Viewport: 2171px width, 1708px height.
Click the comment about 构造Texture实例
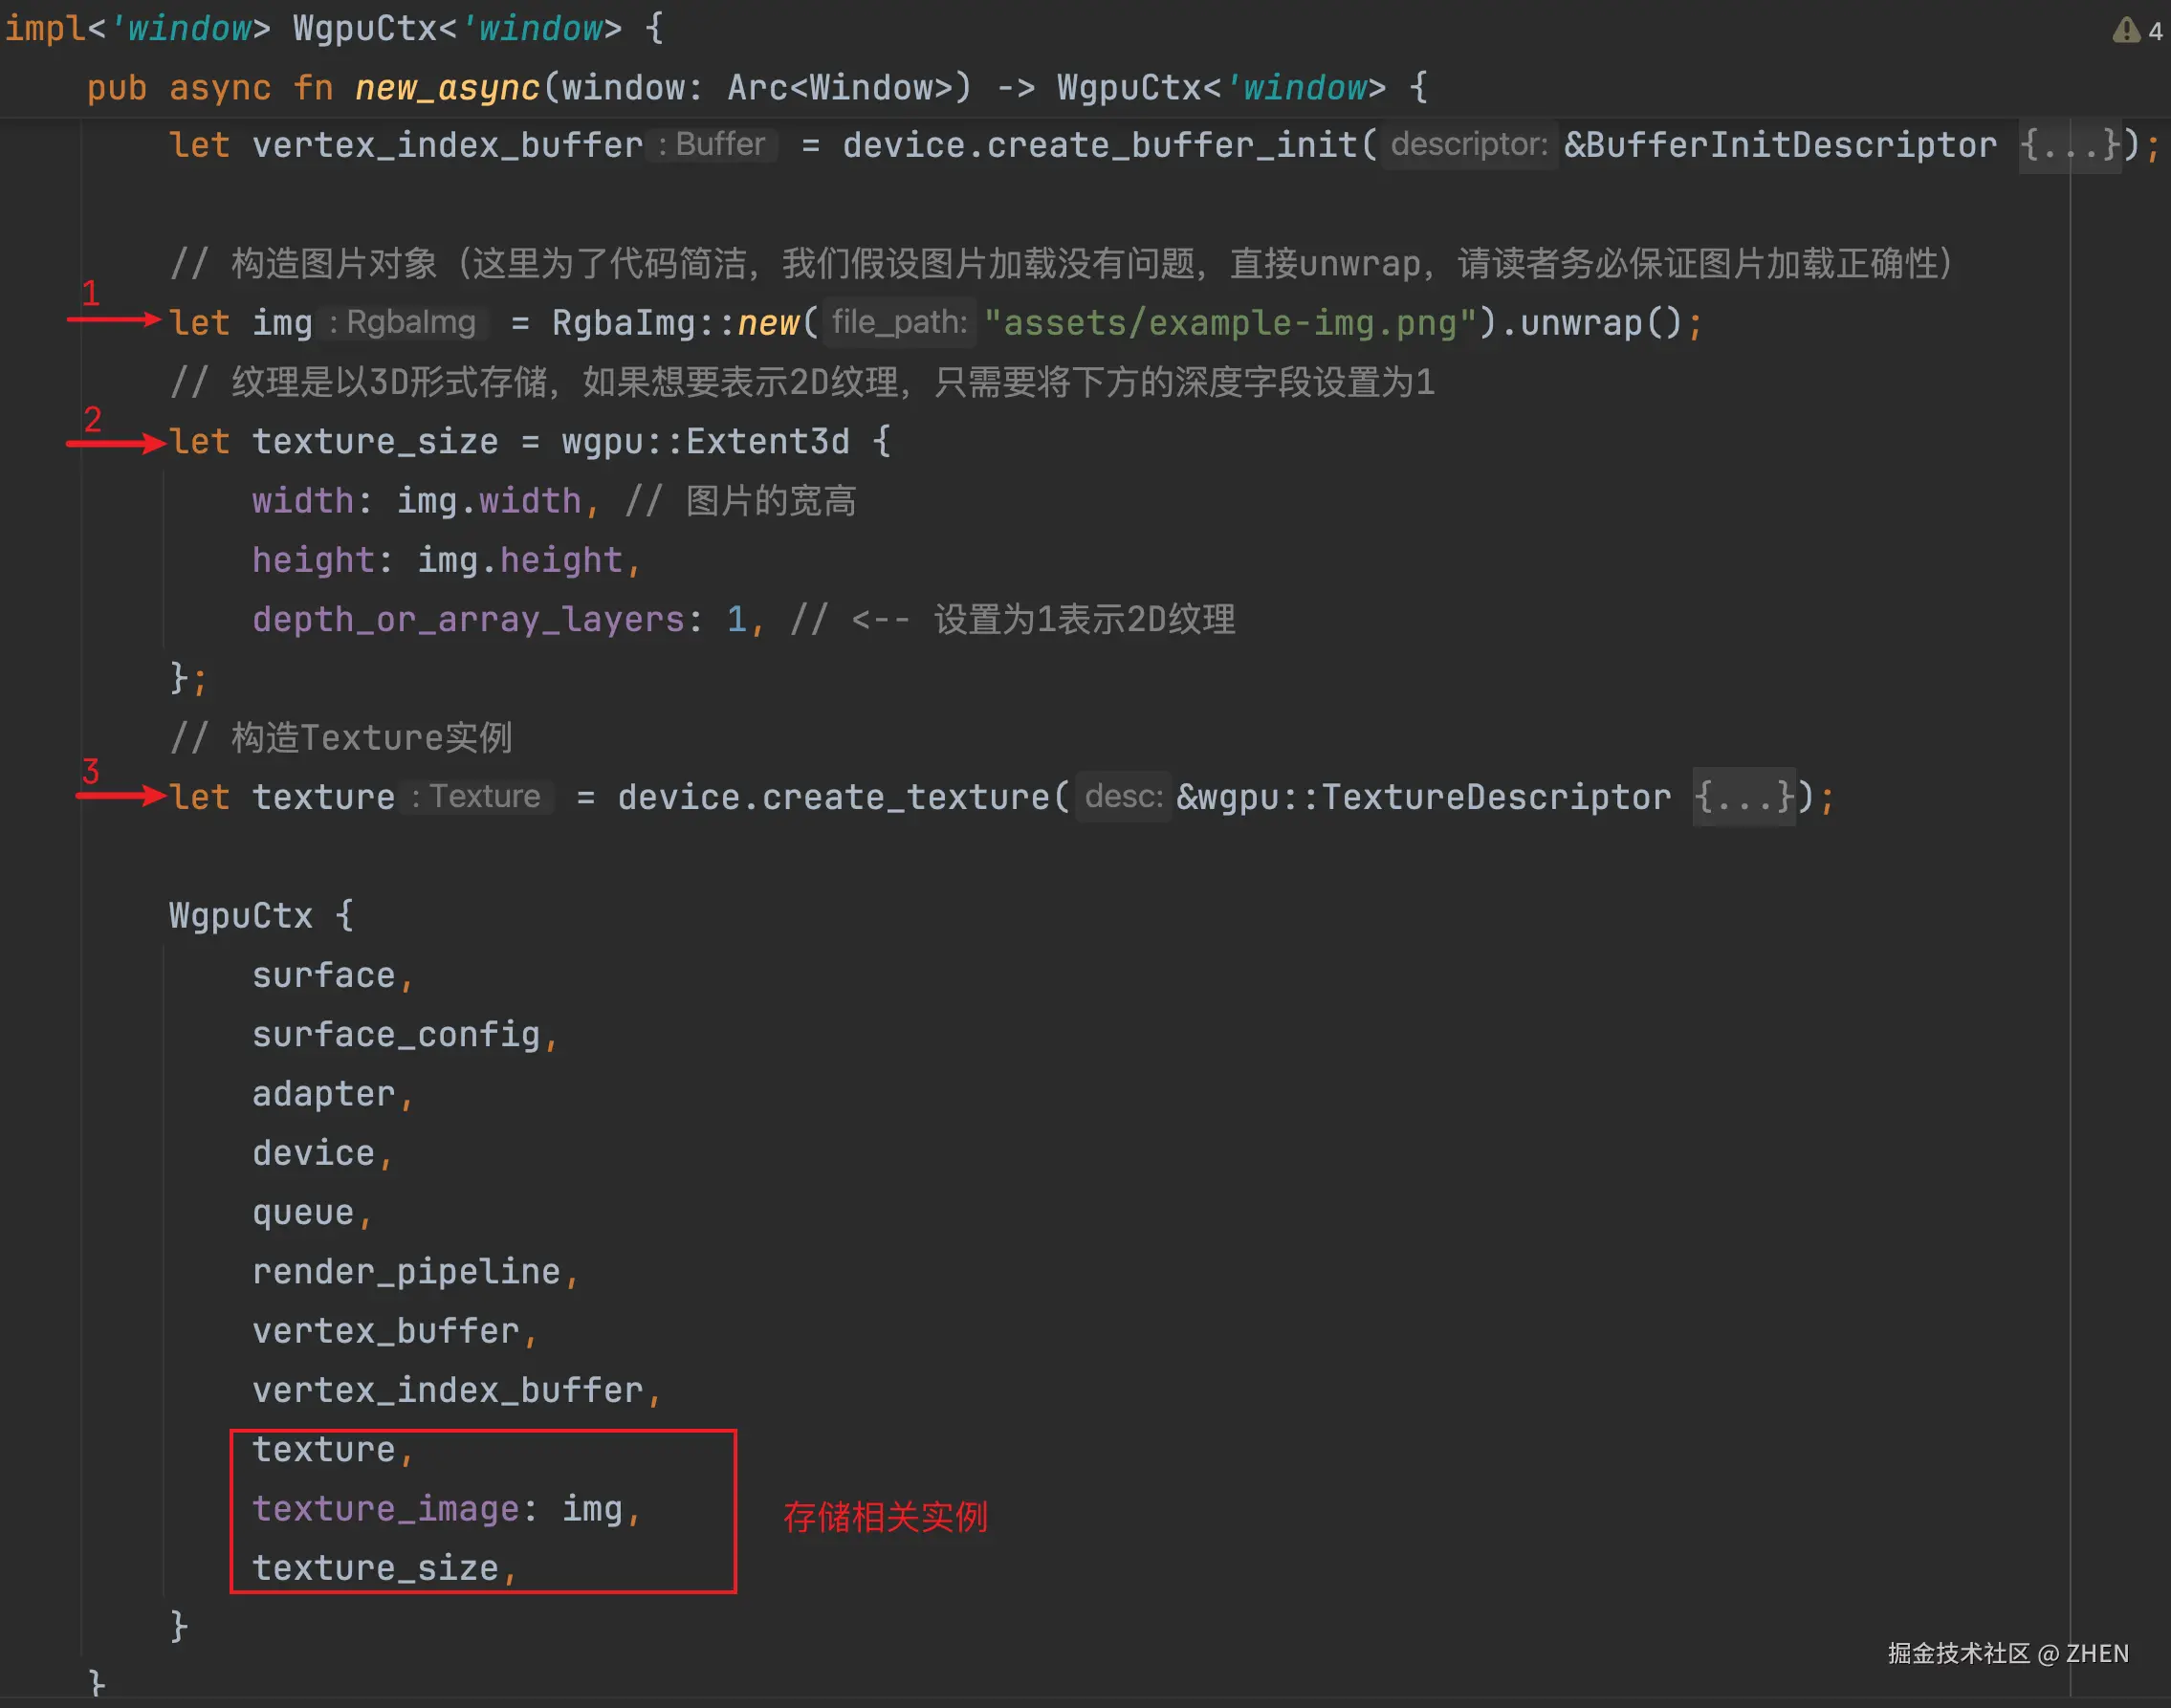click(x=341, y=738)
